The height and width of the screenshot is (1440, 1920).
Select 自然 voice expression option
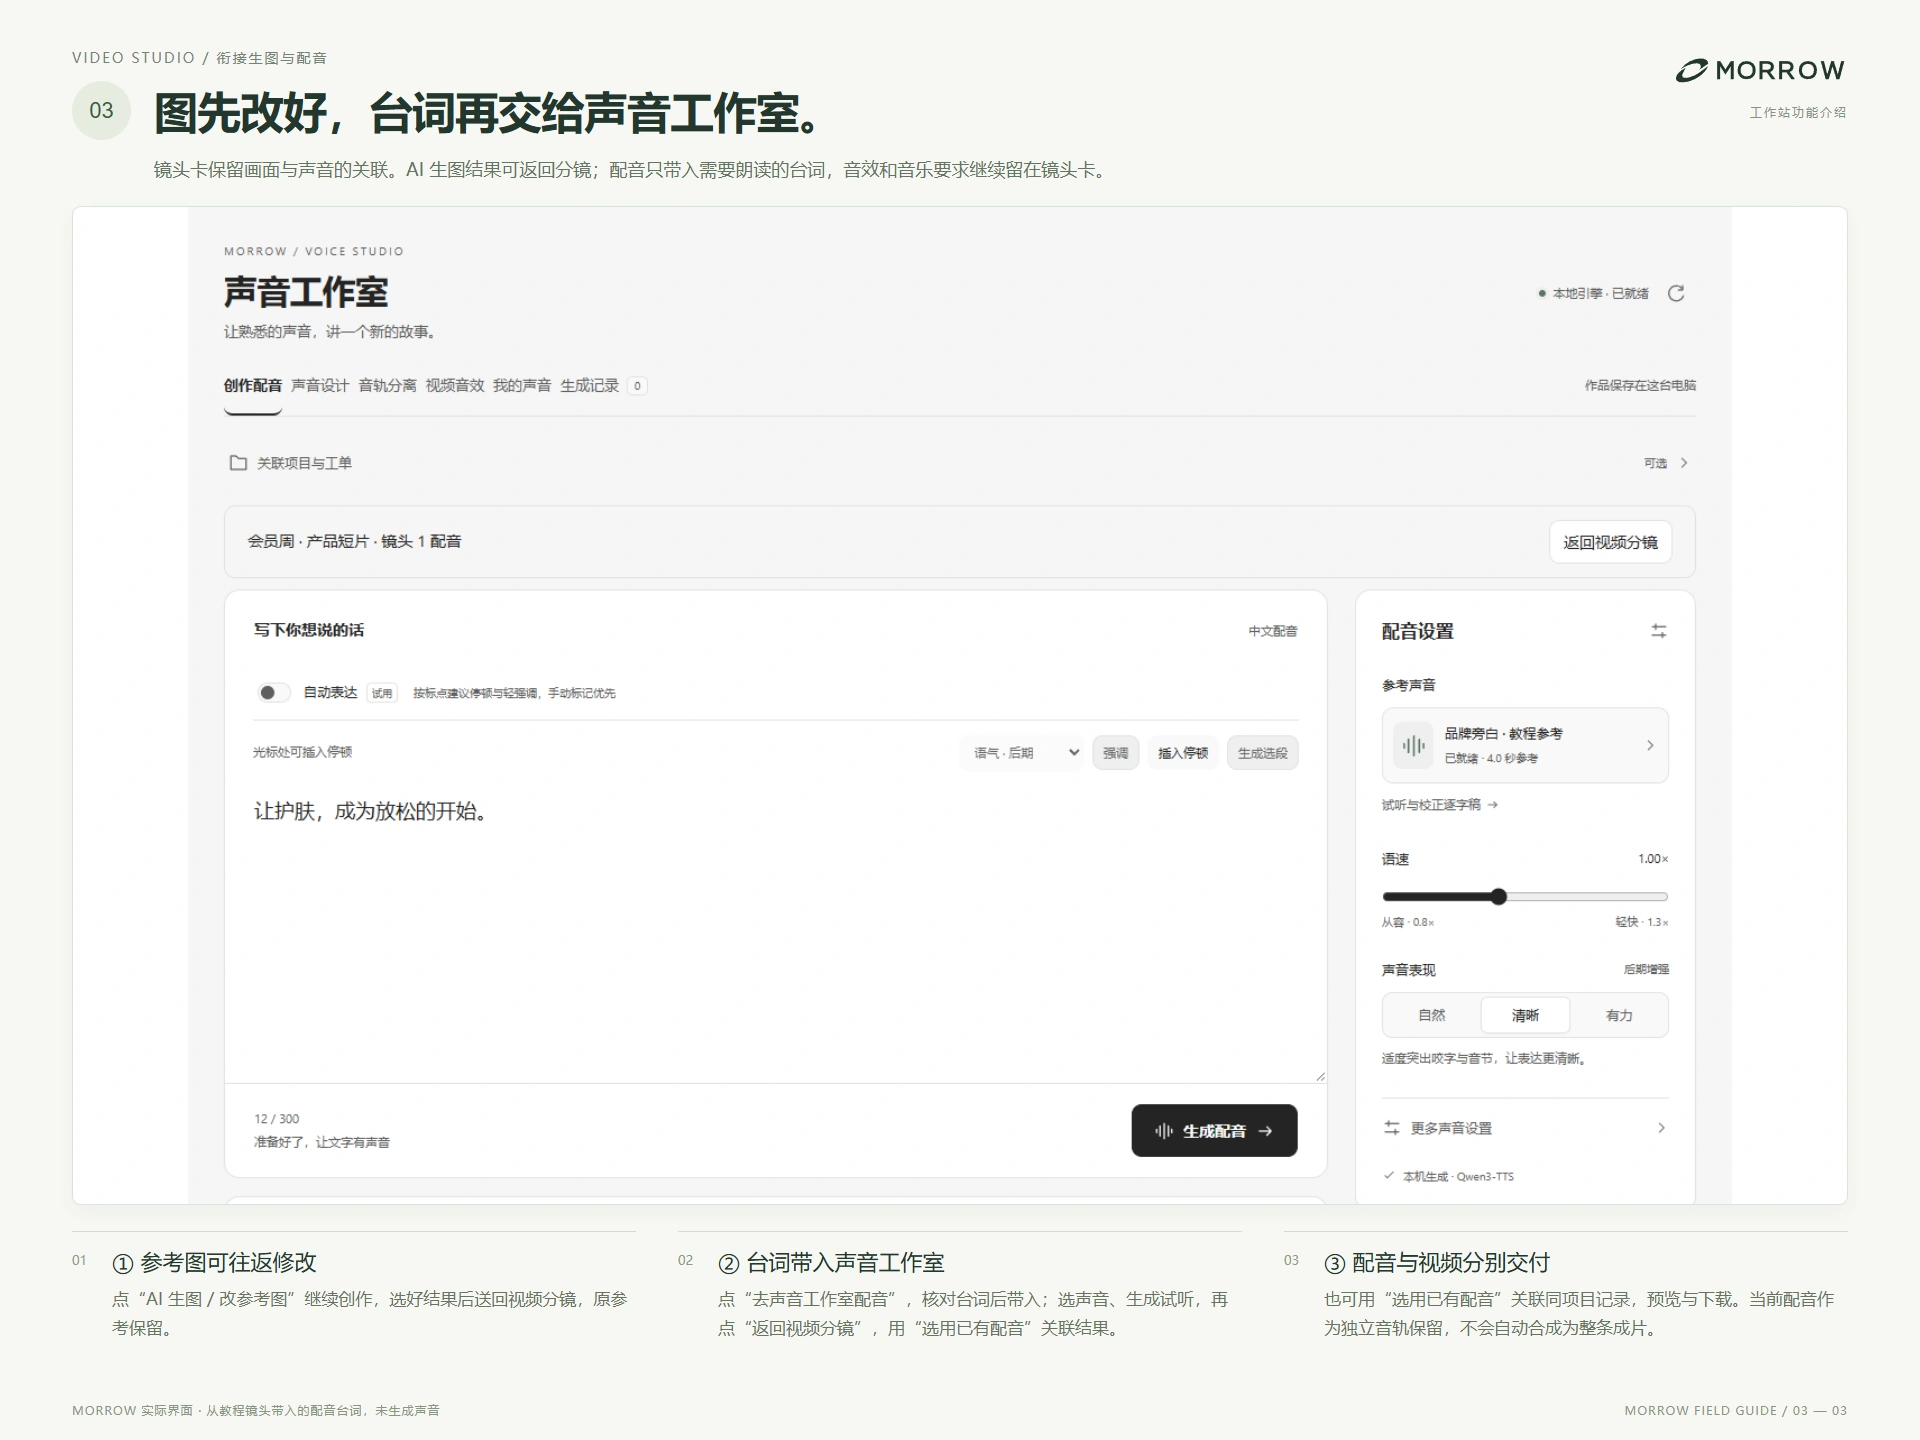[1431, 1015]
